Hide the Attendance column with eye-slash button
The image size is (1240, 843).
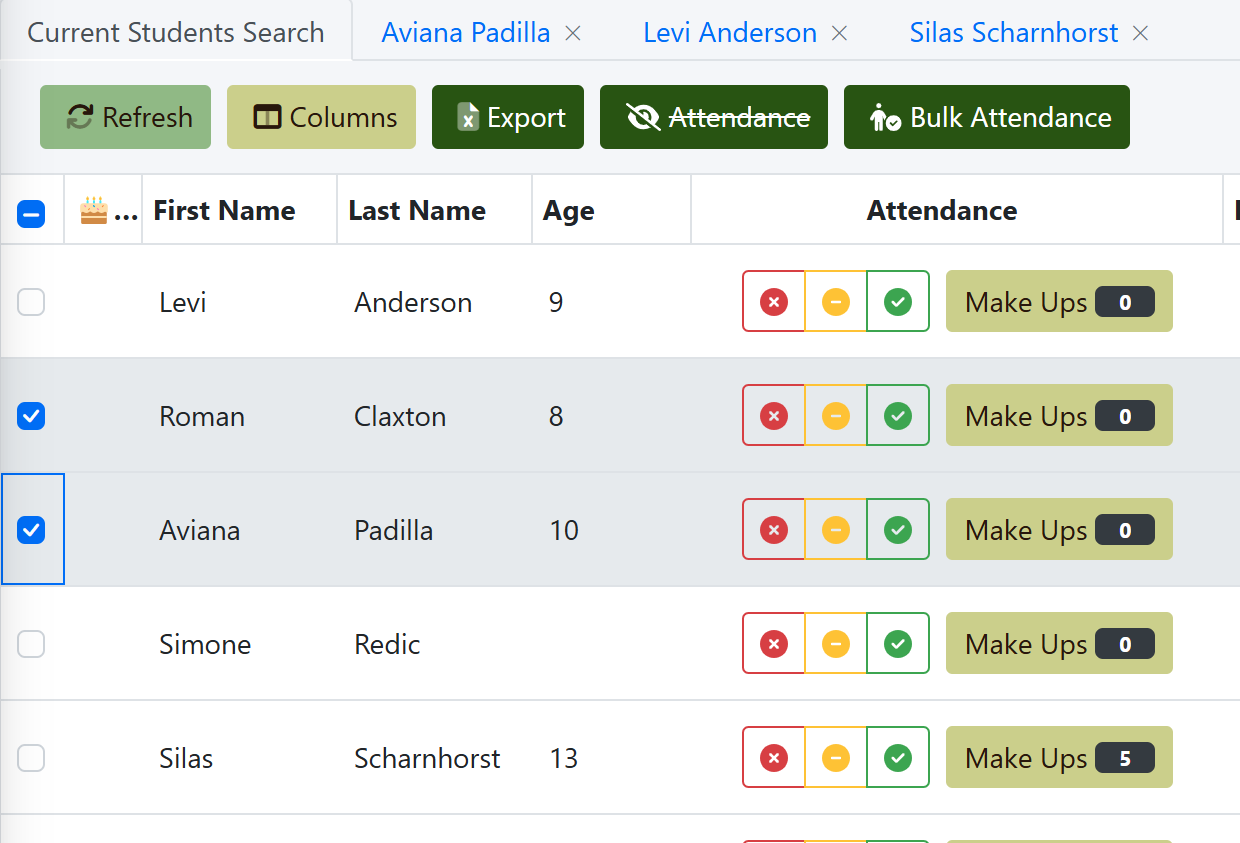pyautogui.click(x=713, y=117)
